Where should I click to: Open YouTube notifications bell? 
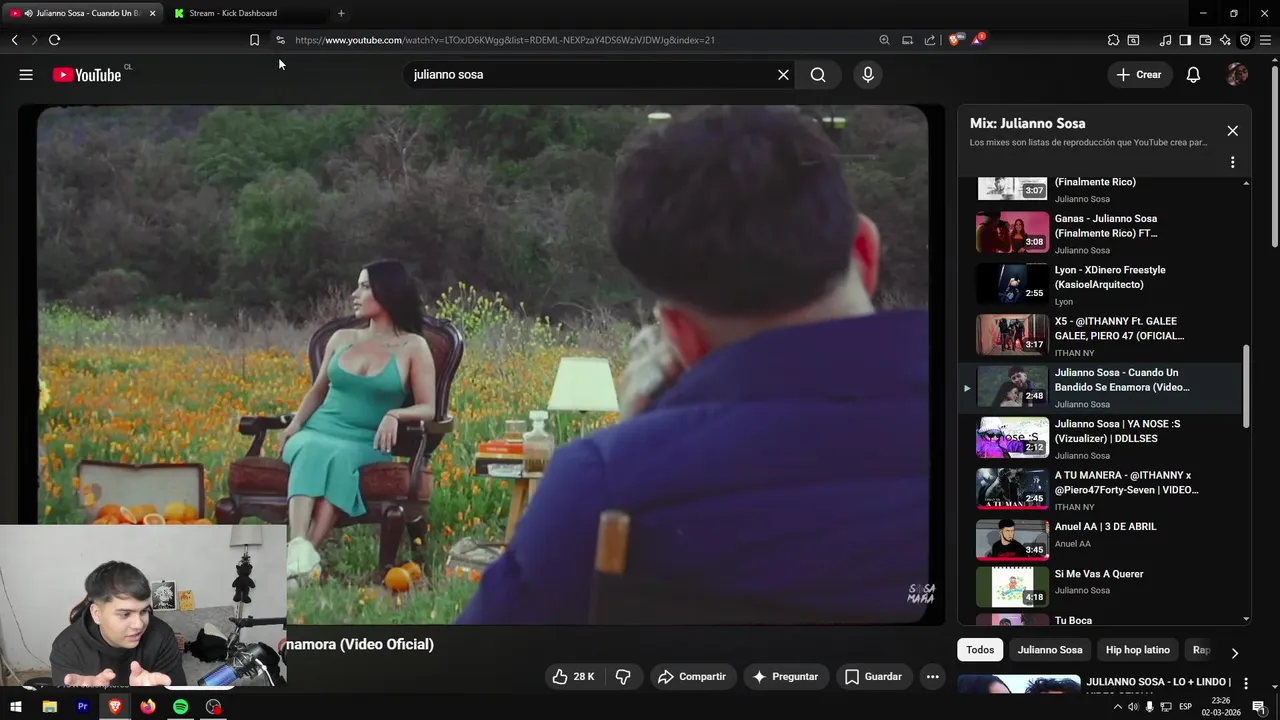click(1193, 75)
